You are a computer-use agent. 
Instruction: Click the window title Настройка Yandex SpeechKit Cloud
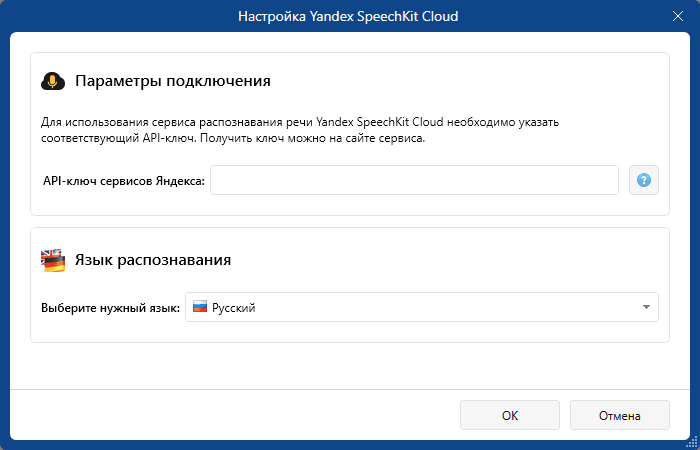coord(348,17)
